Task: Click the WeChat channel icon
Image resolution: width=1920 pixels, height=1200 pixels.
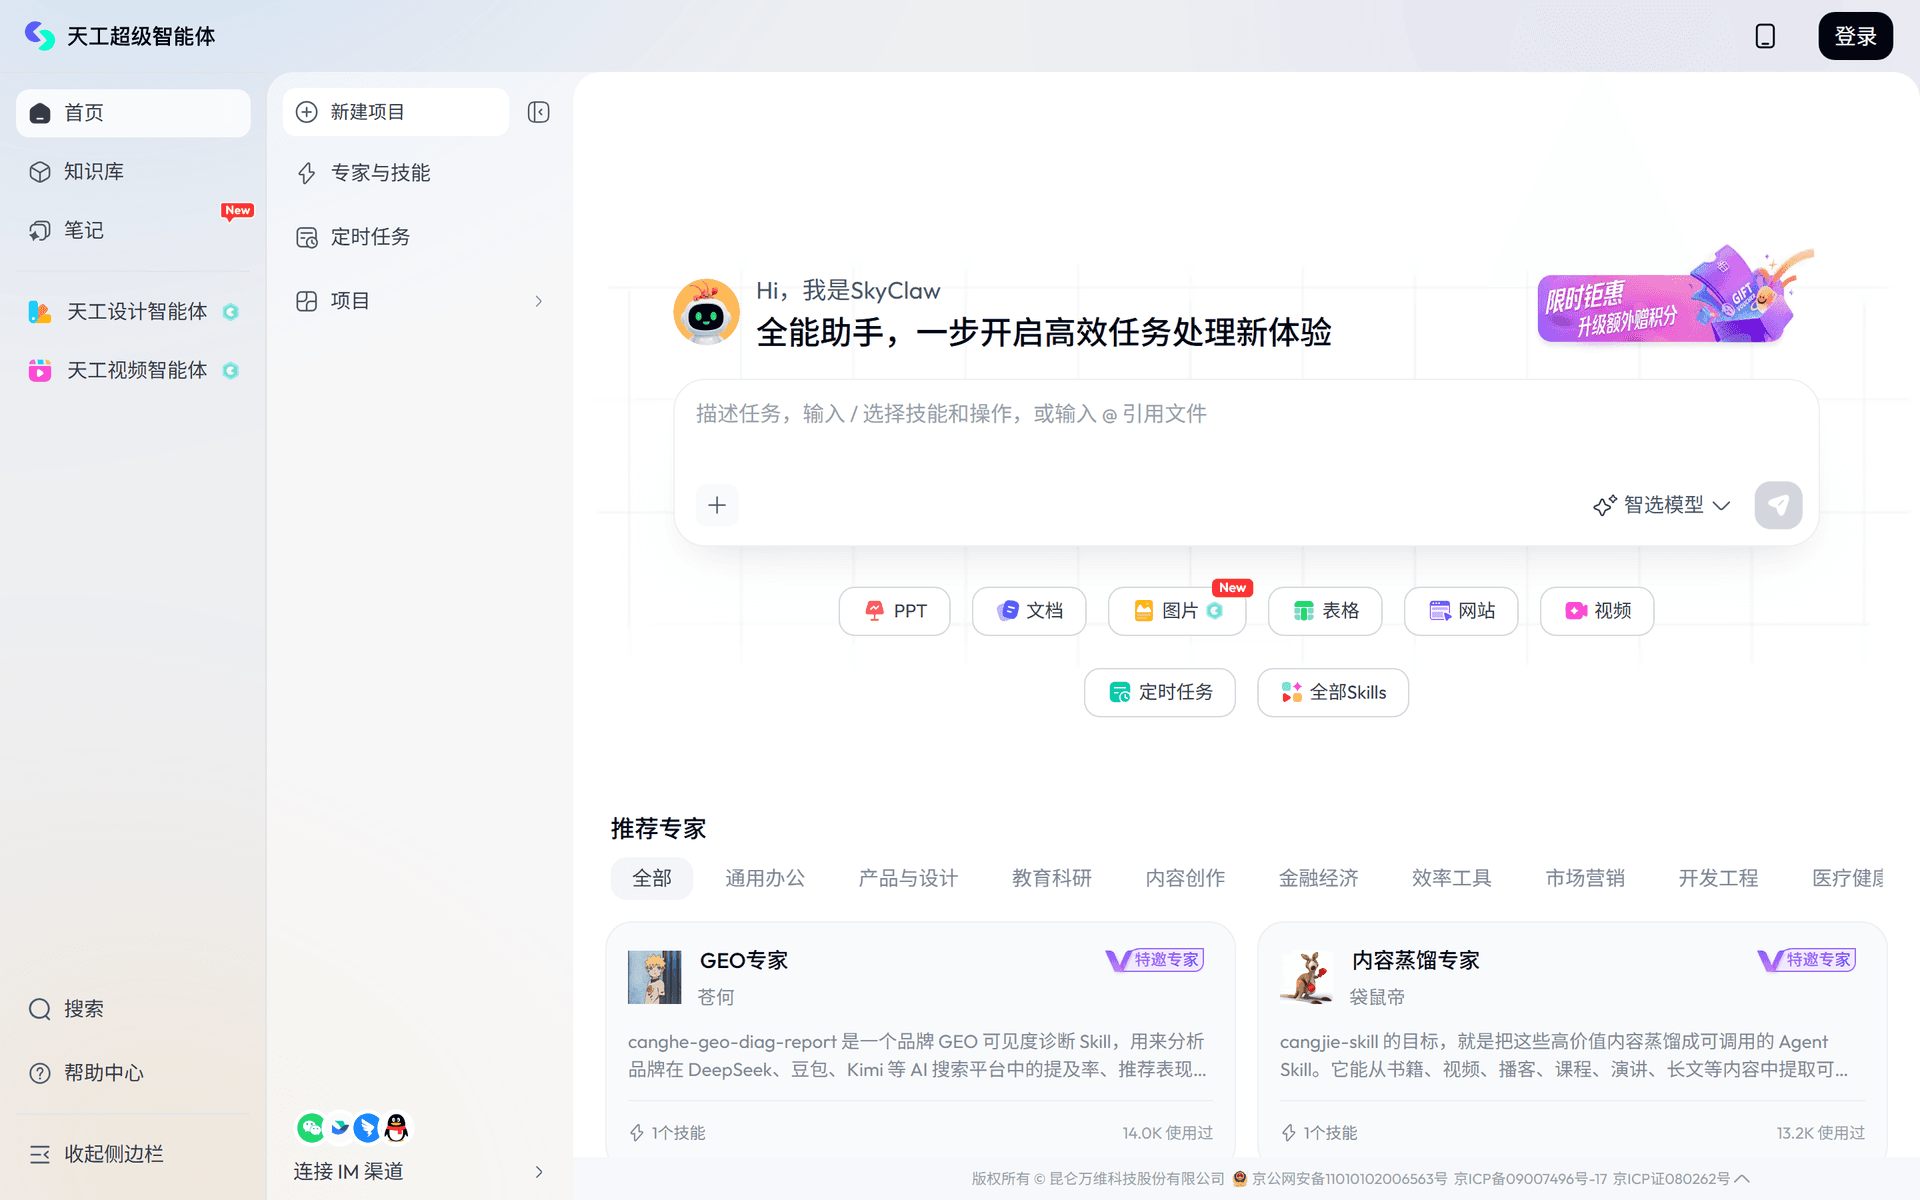Action: [x=311, y=1128]
